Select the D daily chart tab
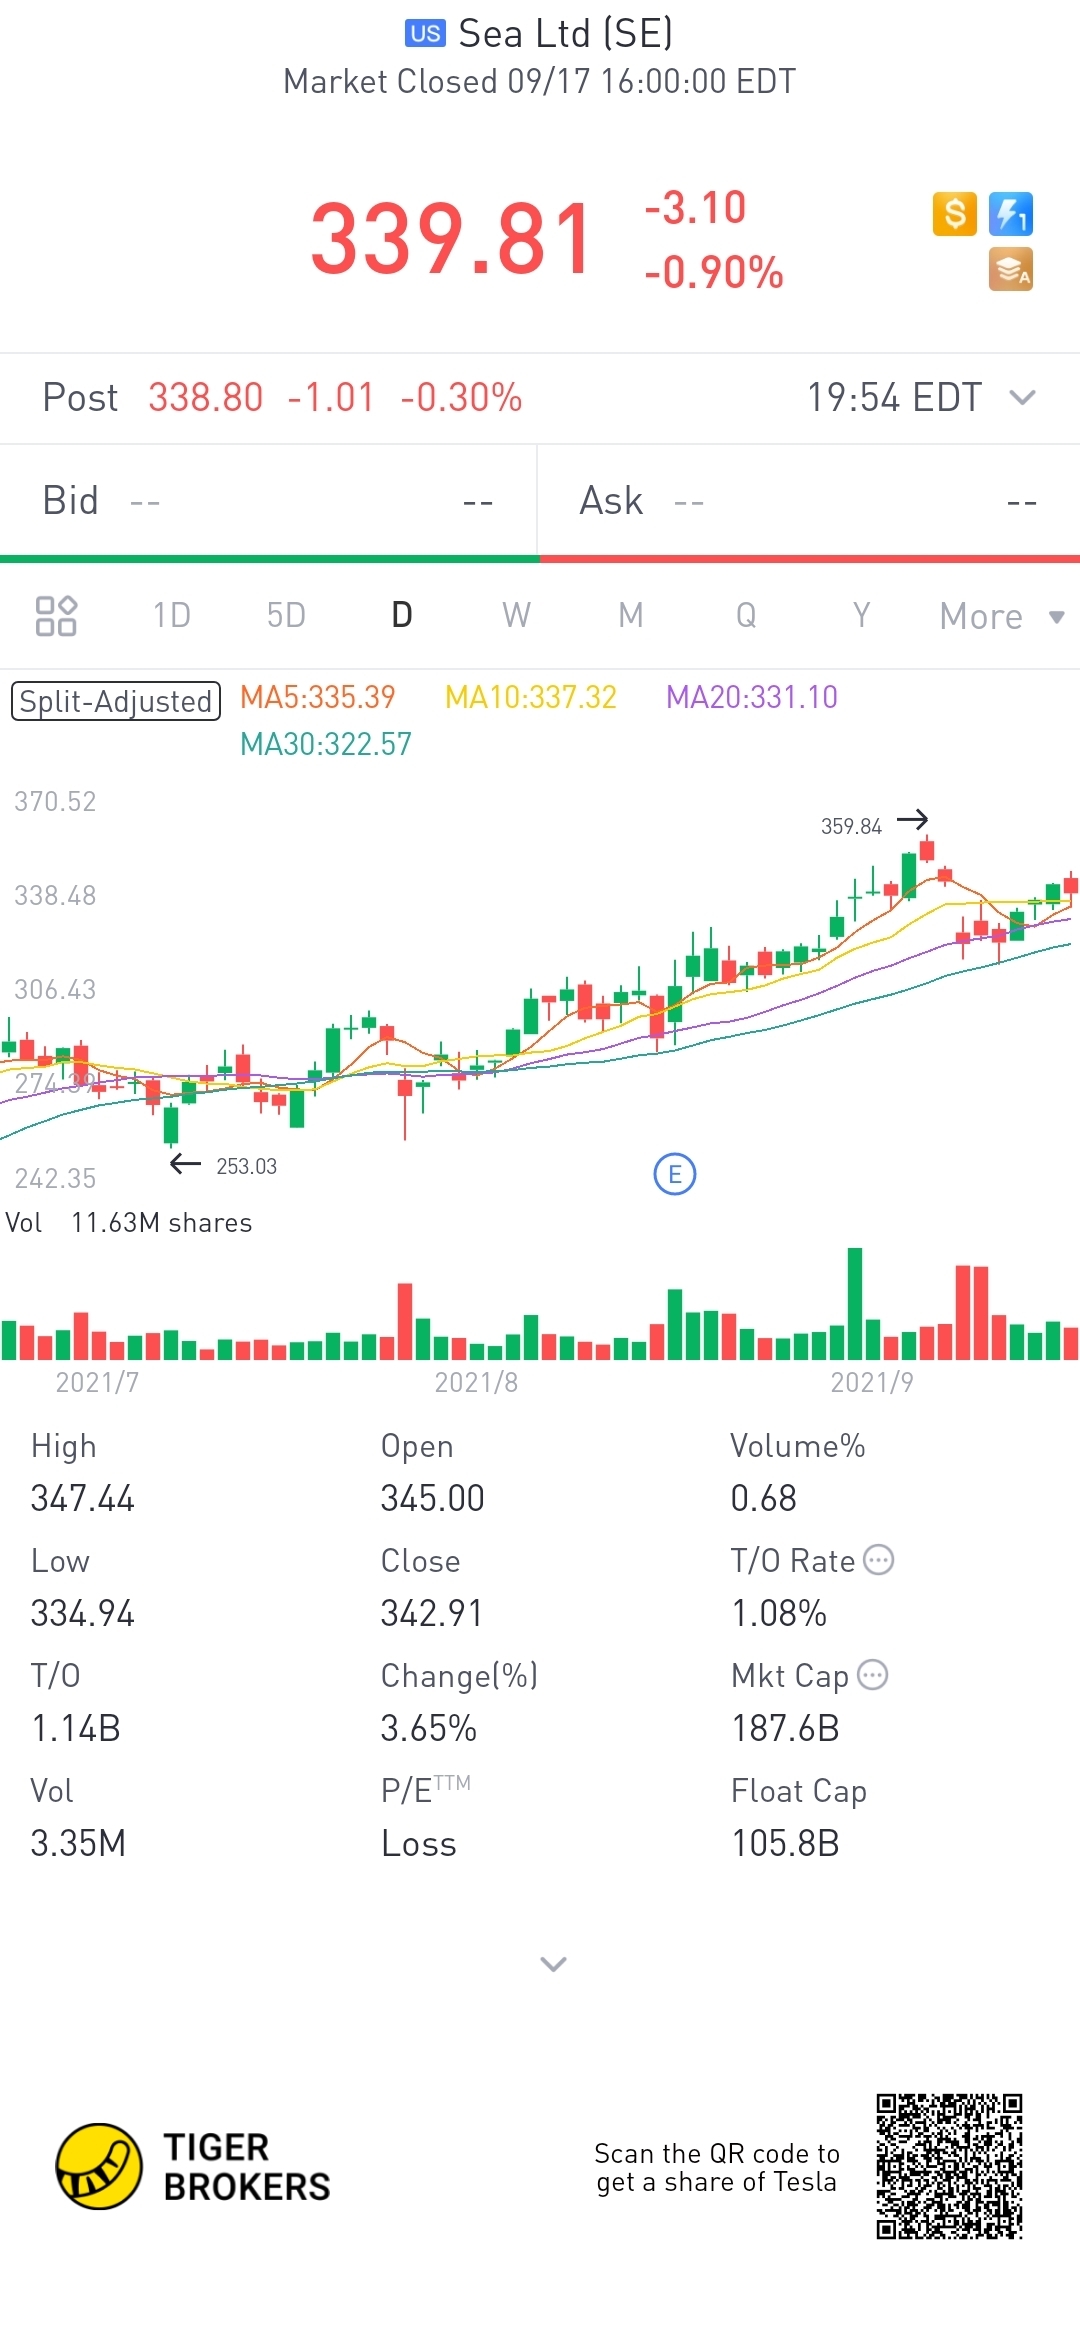 402,615
